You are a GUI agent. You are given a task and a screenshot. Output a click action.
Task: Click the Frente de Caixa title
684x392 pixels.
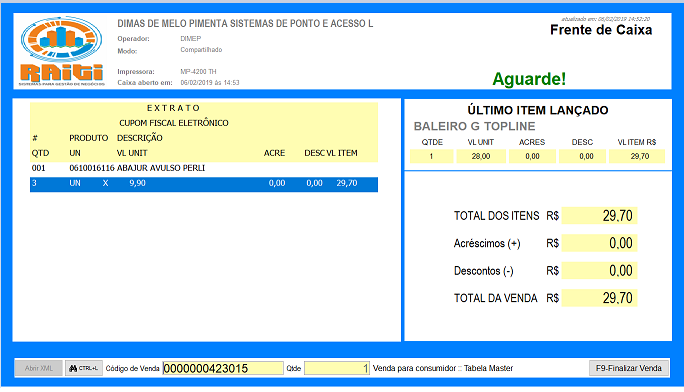coord(601,30)
